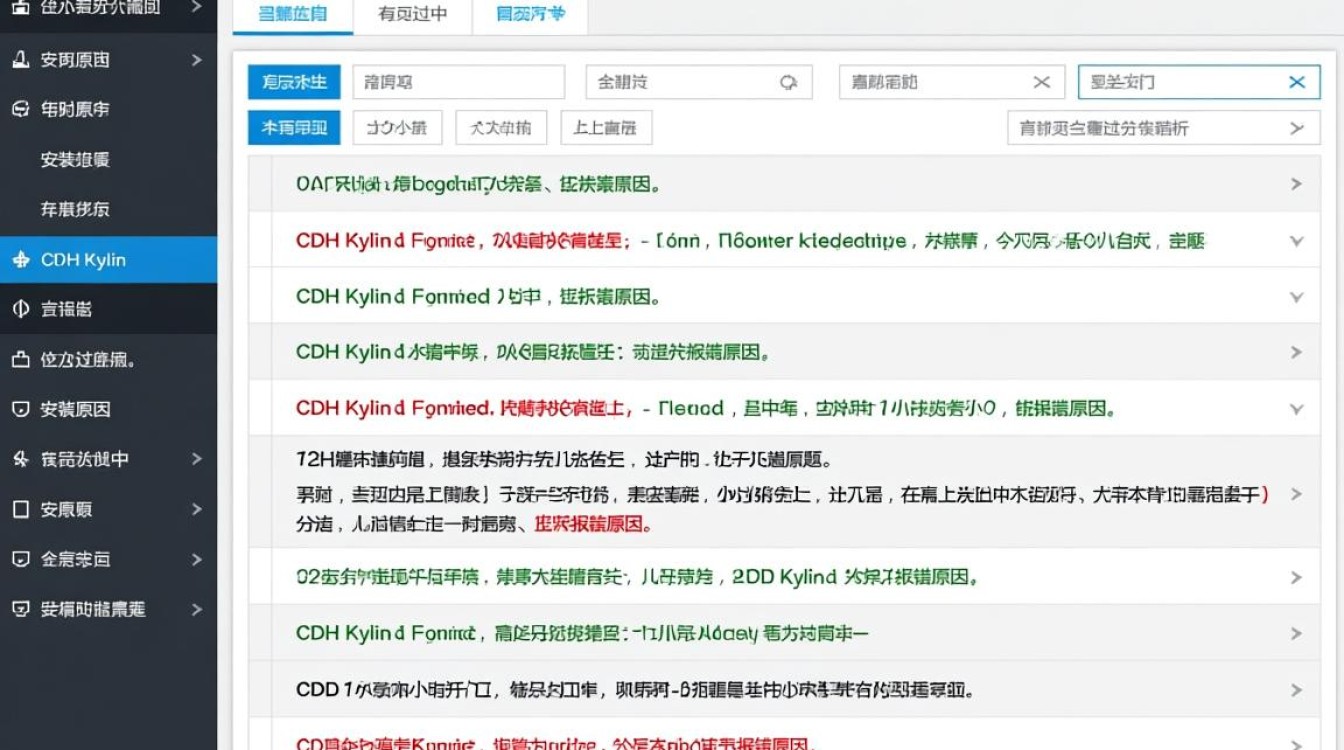Image resolution: width=1344 pixels, height=750 pixels.
Task: Expand the chevron on the lower shield icon's row
Action: pyautogui.click(x=196, y=559)
